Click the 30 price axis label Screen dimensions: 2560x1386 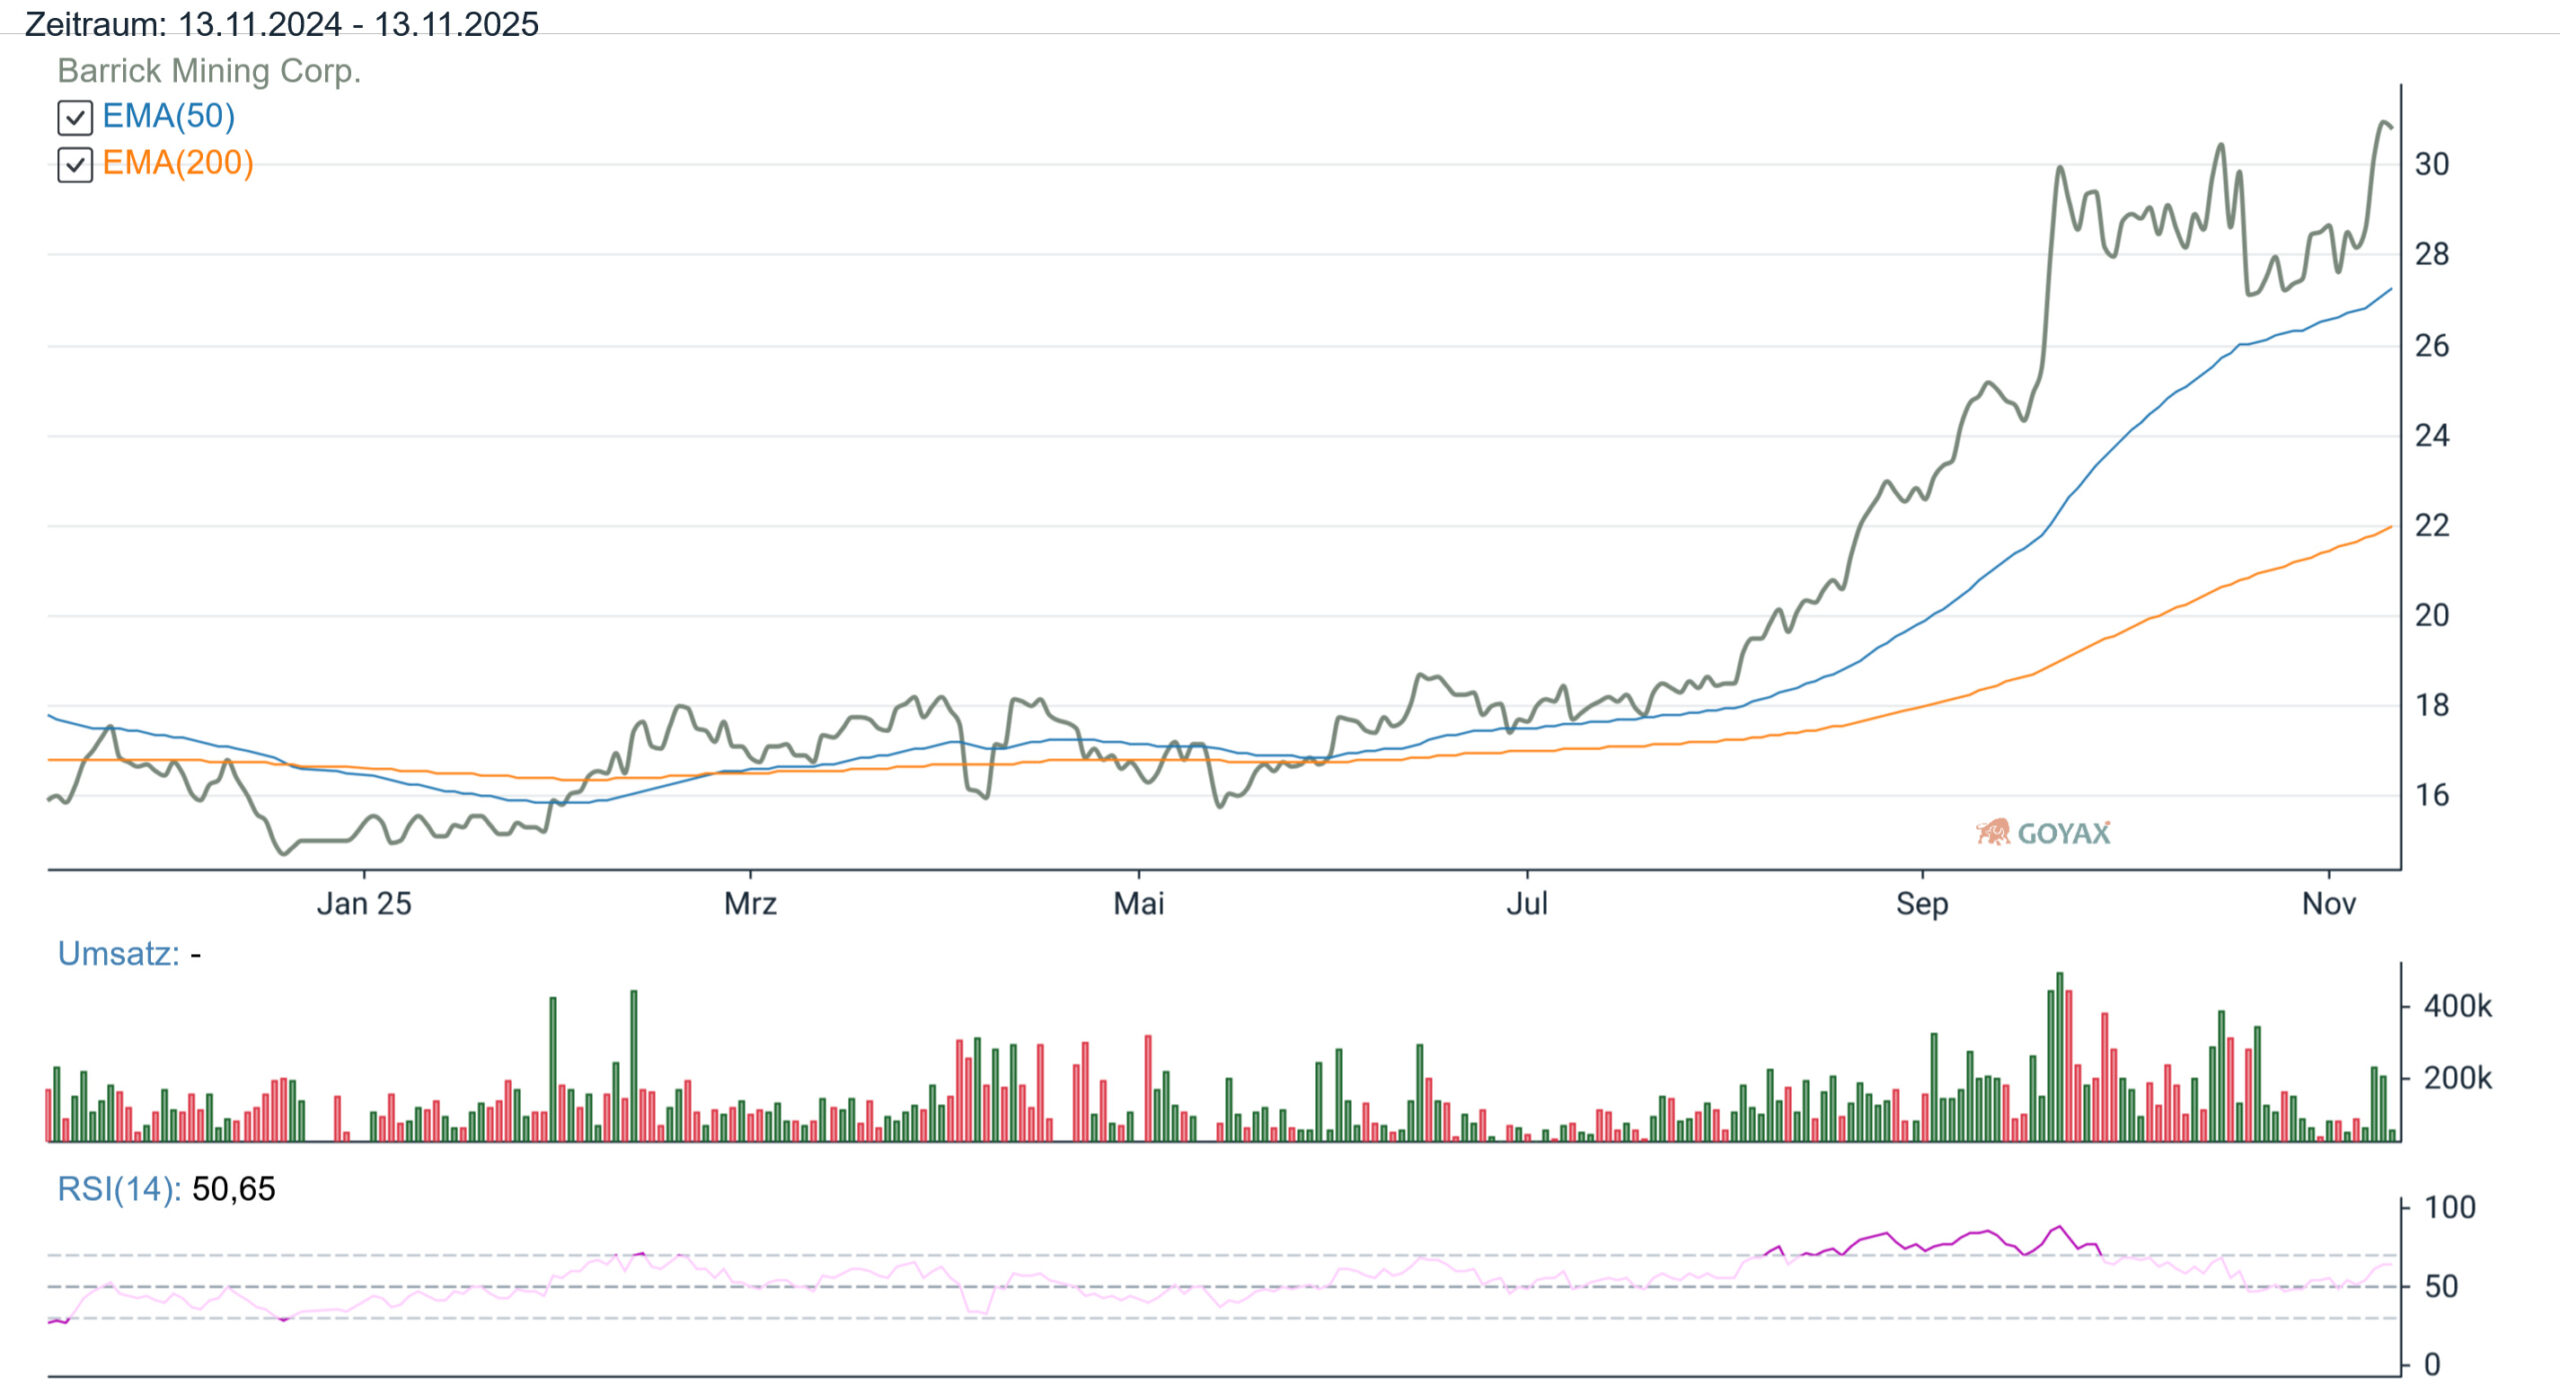click(x=2432, y=164)
